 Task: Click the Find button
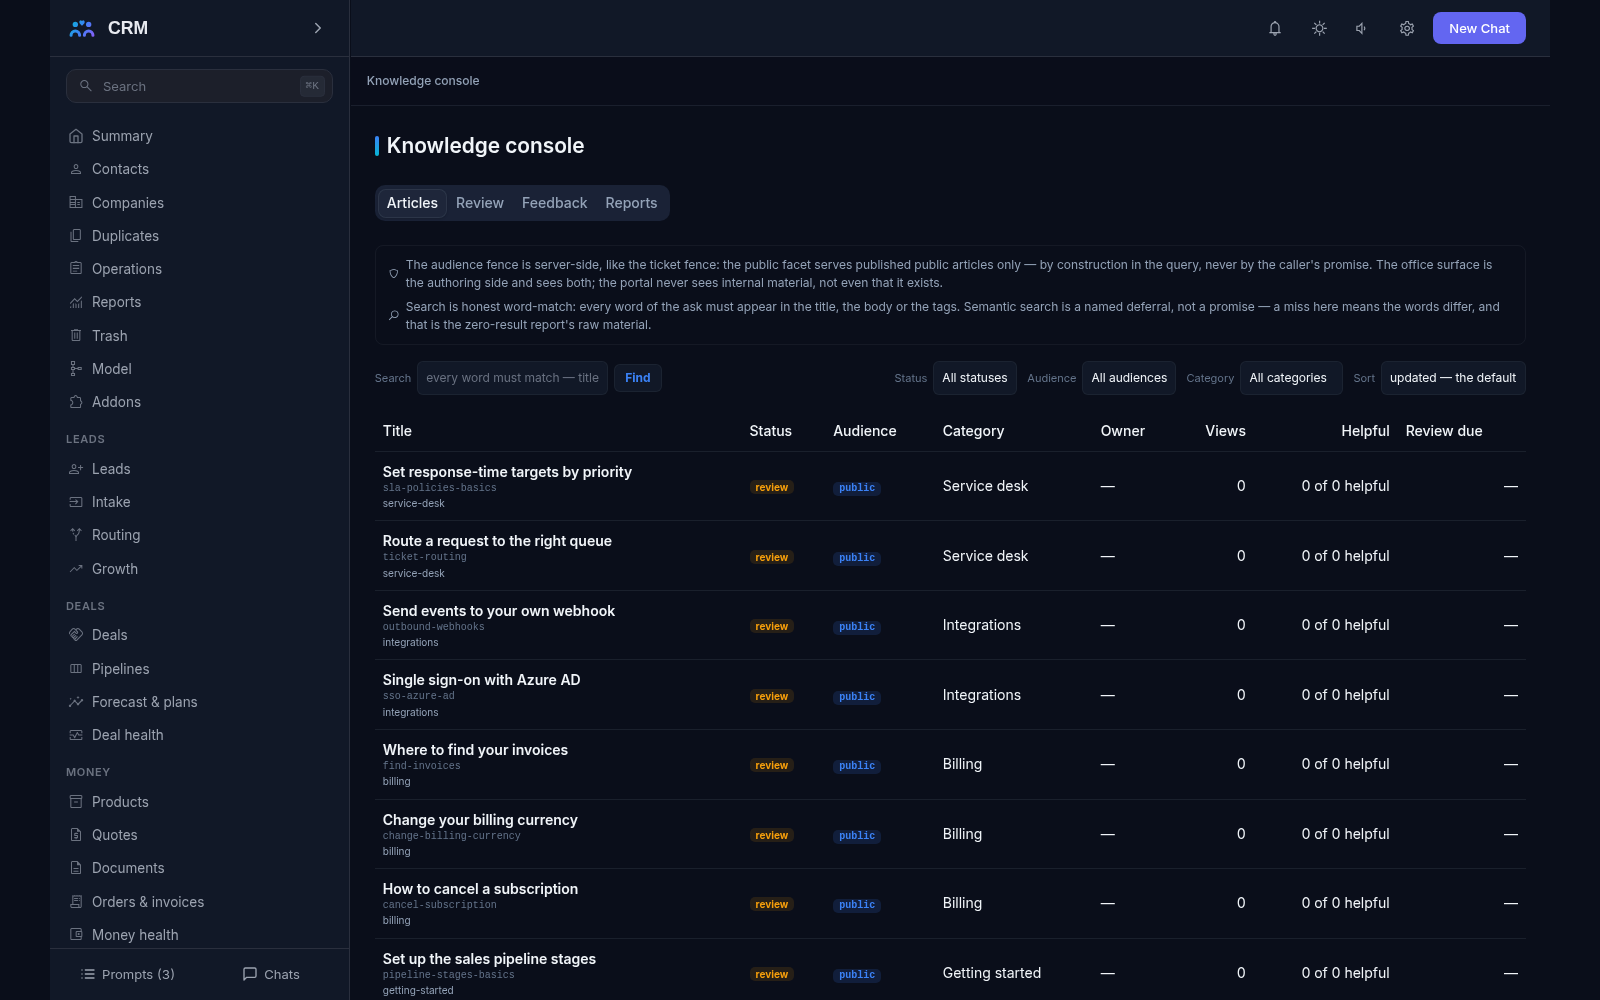pos(638,378)
